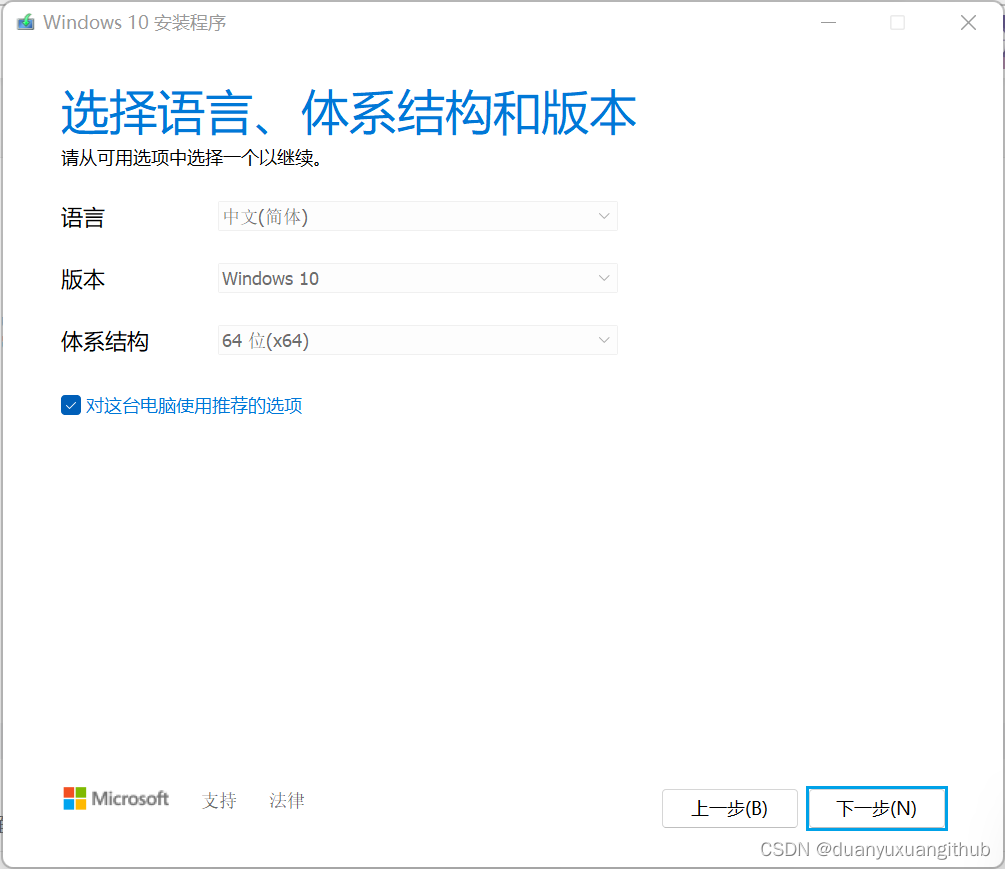Click 下一步(N) to continue

(876, 808)
